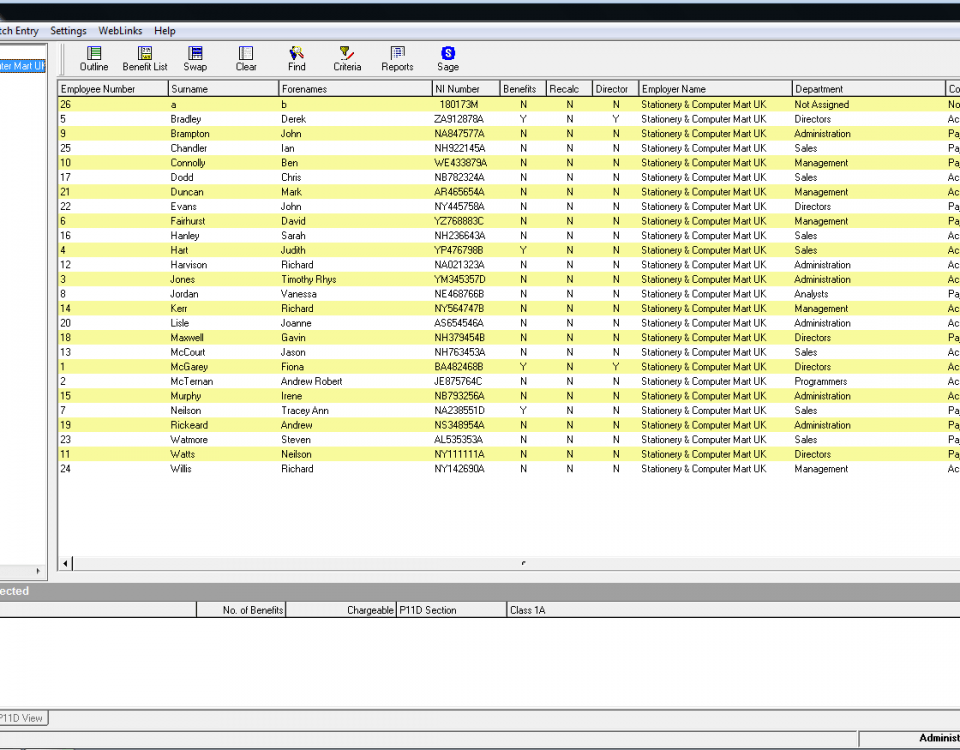Sort by Surname column header
This screenshot has width=960, height=750.
click(x=223, y=89)
